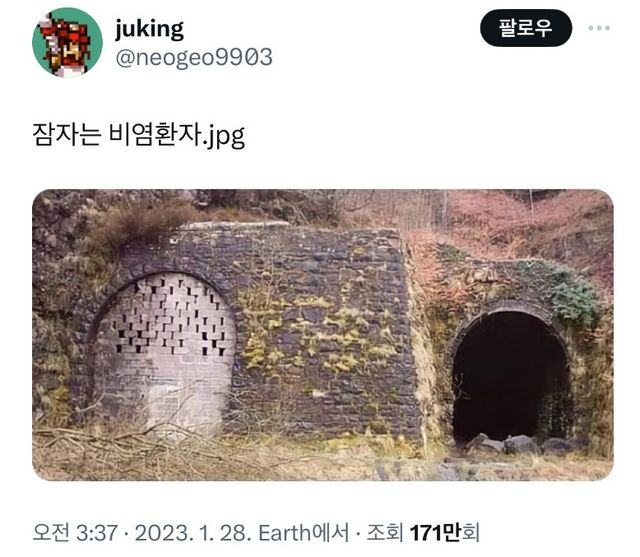The width and height of the screenshot is (640, 557).
Task: Open juking's pixel-art profile avatar
Action: point(67,42)
